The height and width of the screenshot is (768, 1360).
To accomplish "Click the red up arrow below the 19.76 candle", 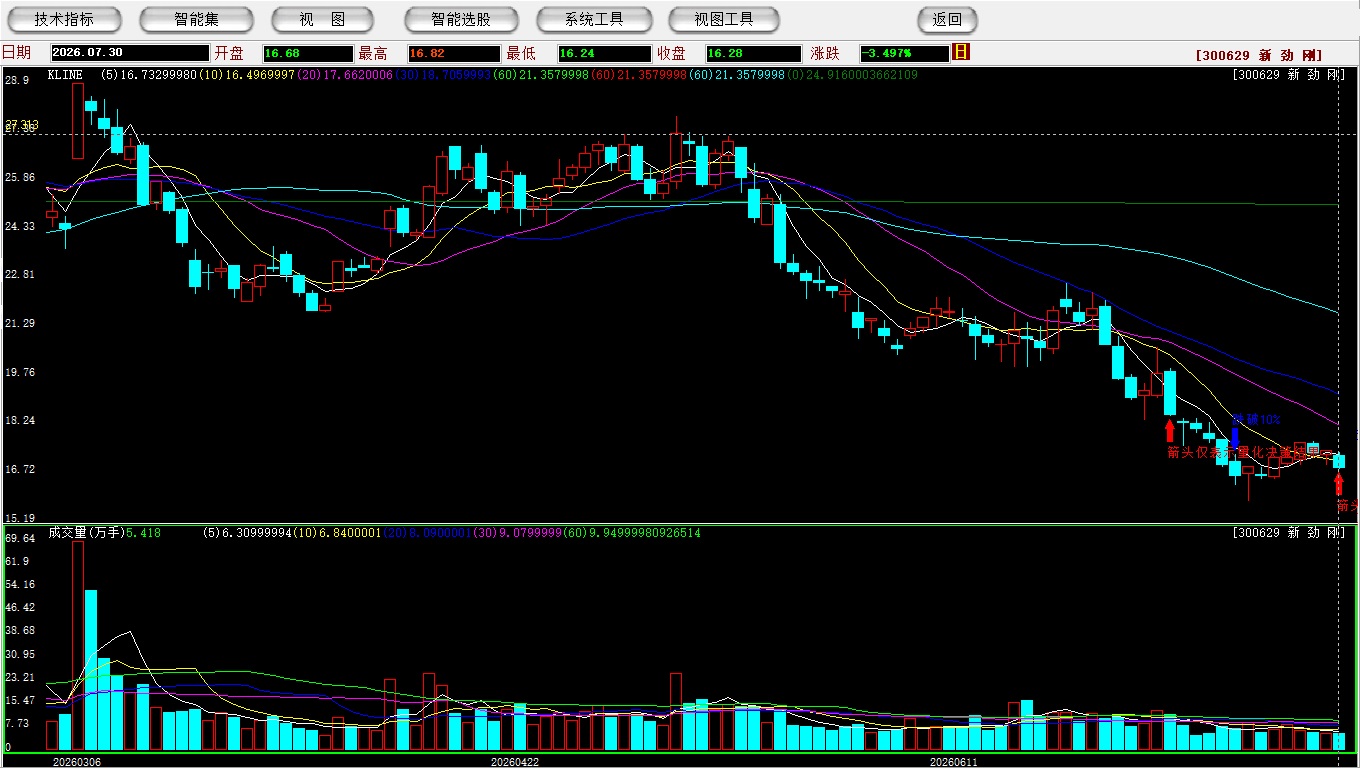I will click(1170, 431).
